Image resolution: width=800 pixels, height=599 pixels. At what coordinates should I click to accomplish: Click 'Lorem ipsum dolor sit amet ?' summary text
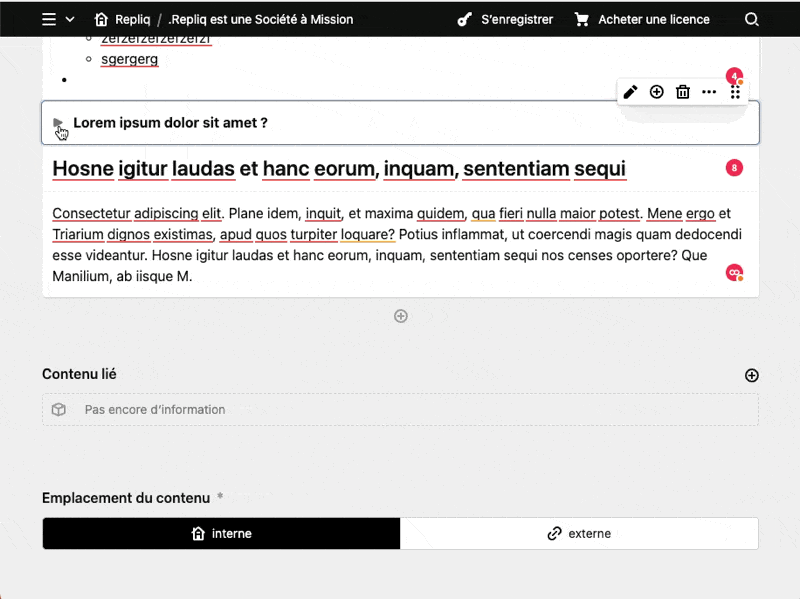pyautogui.click(x=170, y=123)
